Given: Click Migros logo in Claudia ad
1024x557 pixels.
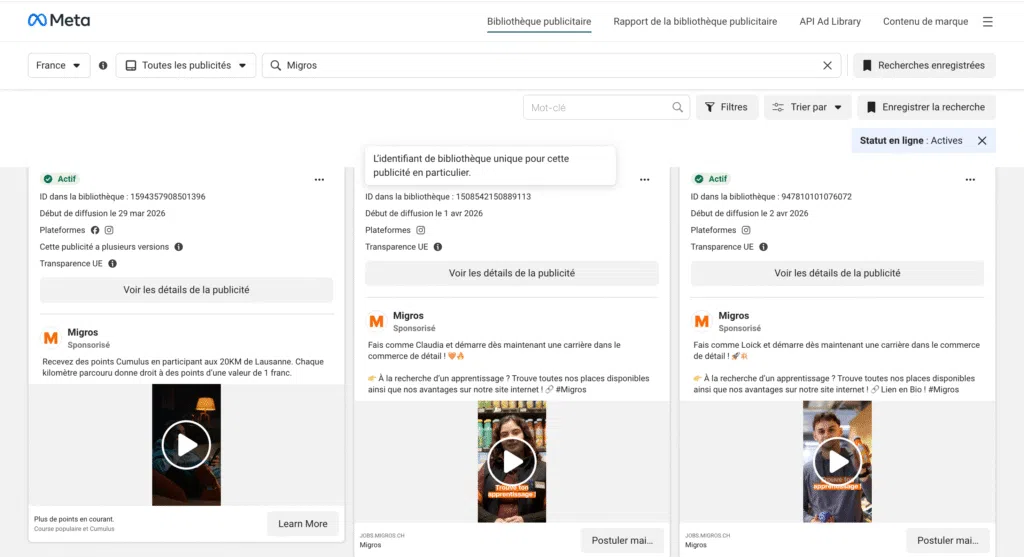Looking at the screenshot, I should tap(376, 321).
